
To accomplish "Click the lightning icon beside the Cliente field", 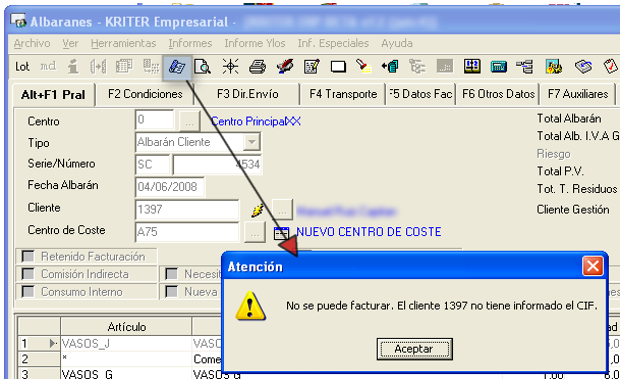I will pos(257,210).
